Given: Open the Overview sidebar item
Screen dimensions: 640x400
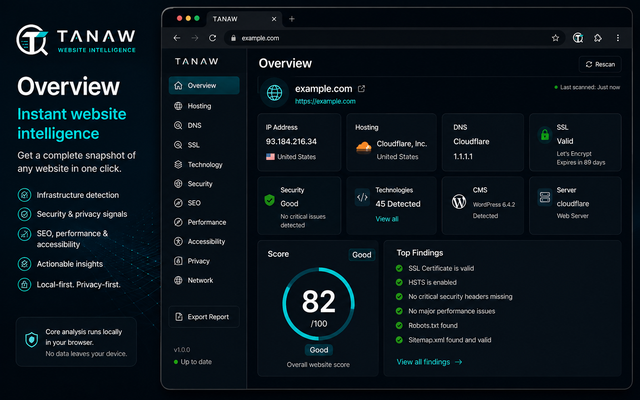Looking at the screenshot, I should pyautogui.click(x=204, y=85).
